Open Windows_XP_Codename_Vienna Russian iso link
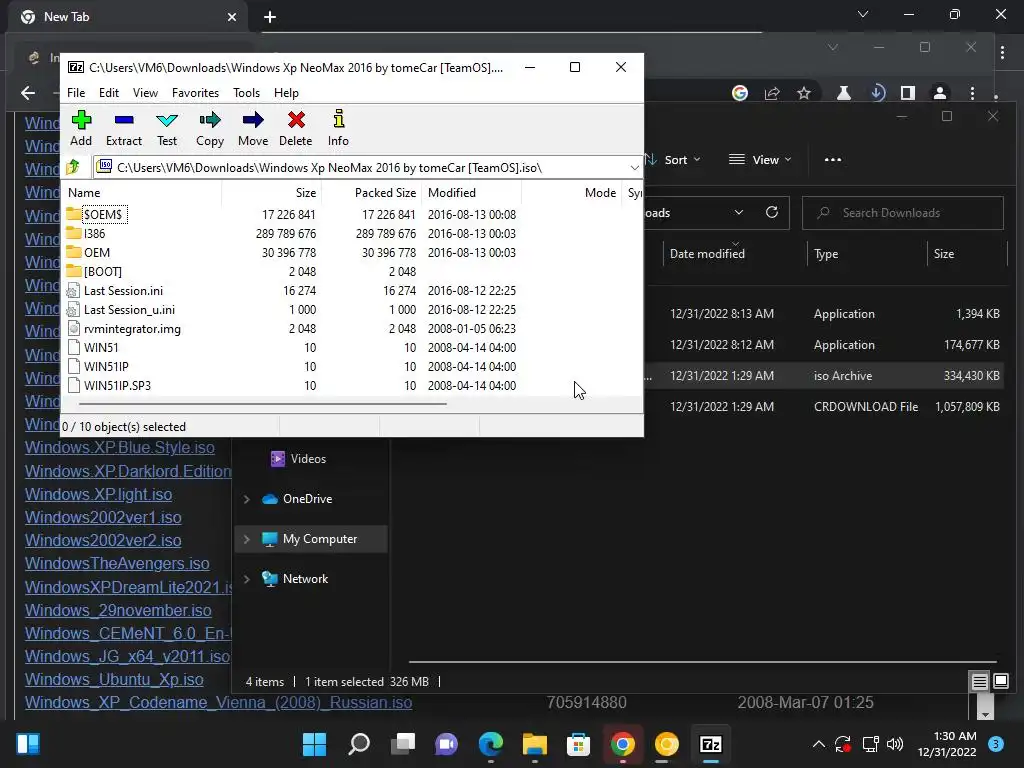1024x768 pixels. [x=218, y=702]
